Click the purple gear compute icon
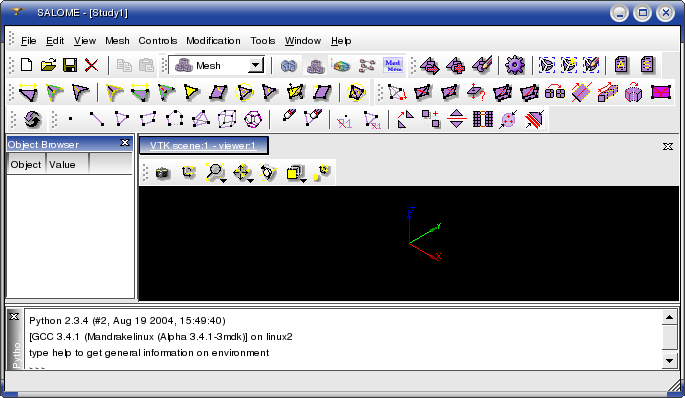Image resolution: width=685 pixels, height=398 pixels. (x=515, y=66)
